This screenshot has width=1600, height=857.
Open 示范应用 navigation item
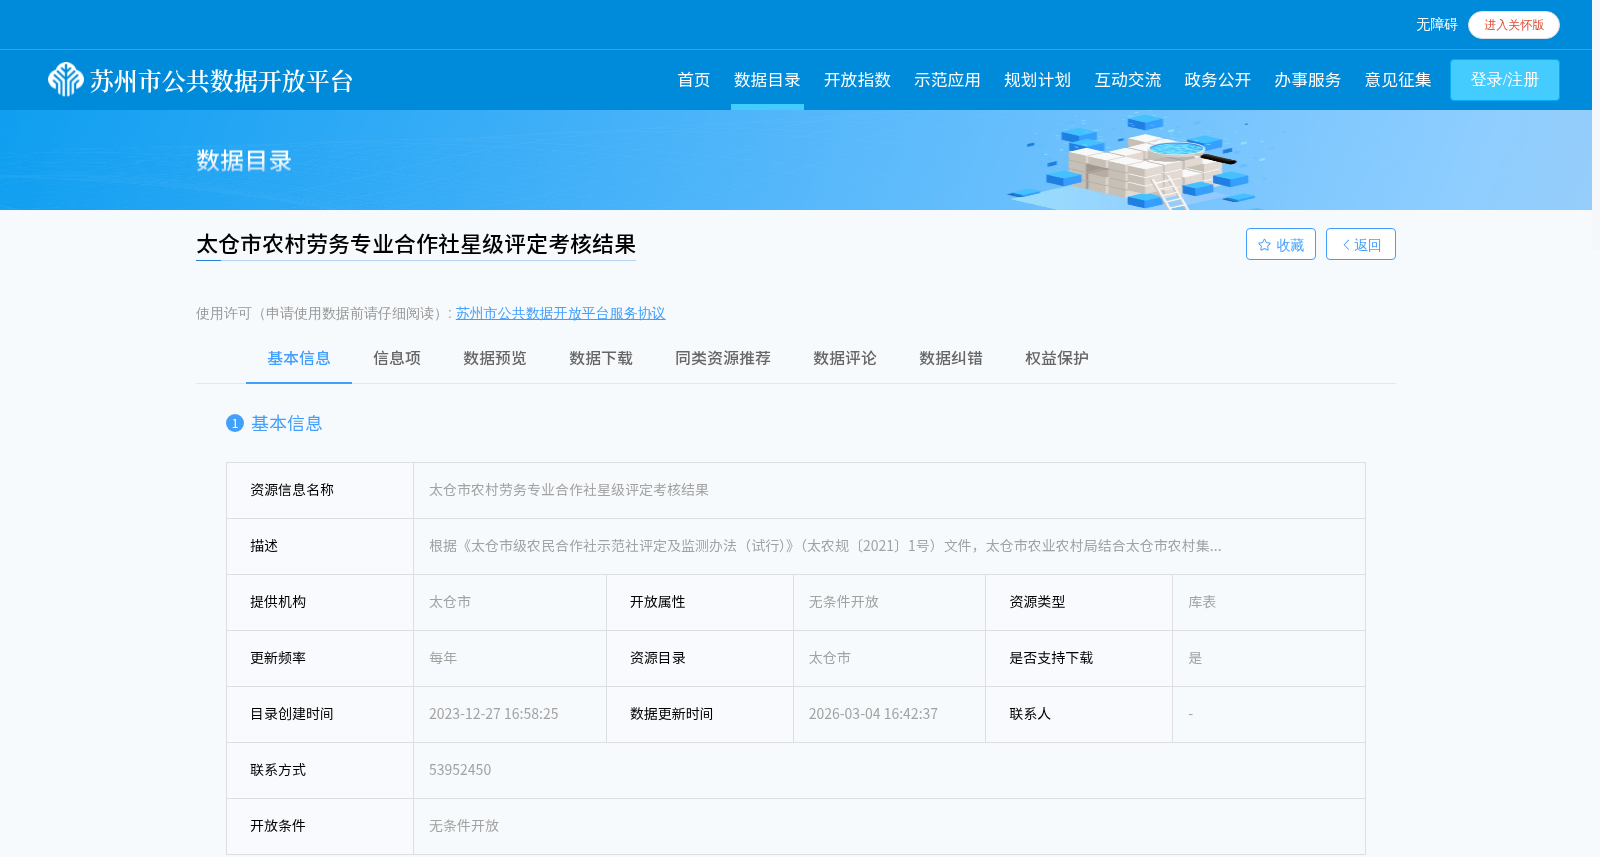947,80
